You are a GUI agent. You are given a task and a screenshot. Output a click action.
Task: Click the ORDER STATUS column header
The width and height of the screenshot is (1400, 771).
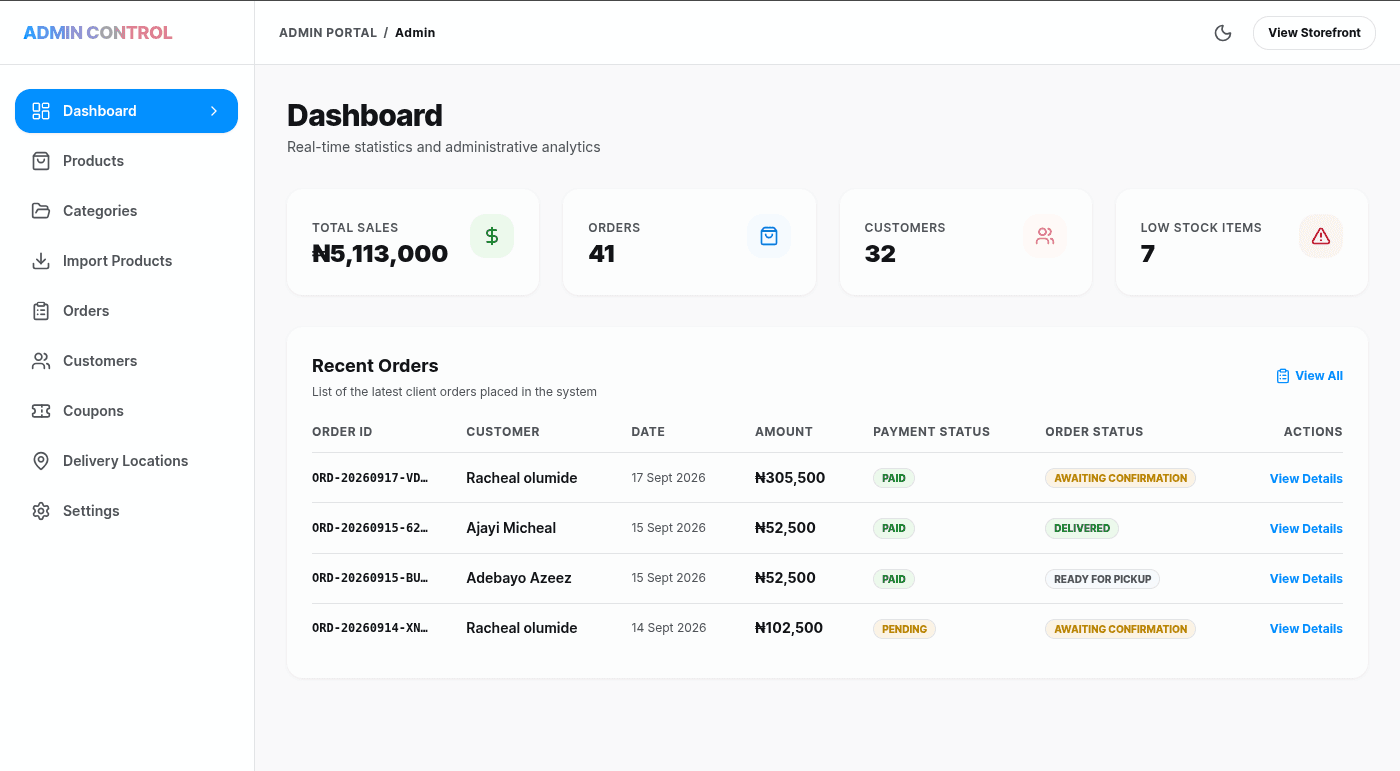1094,432
